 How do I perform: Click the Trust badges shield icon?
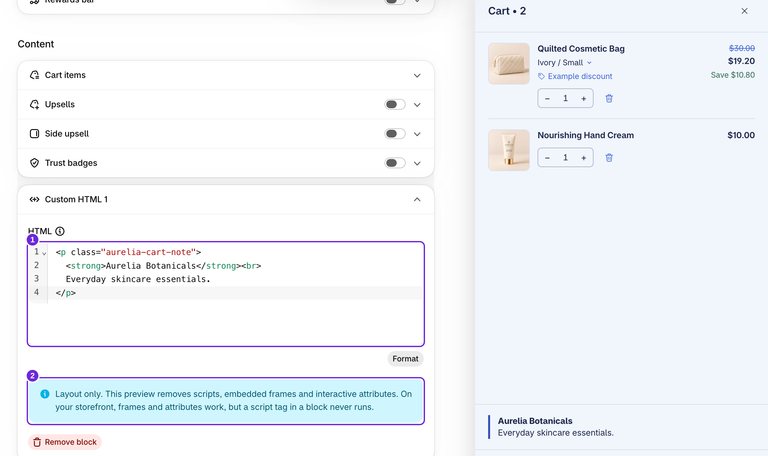(x=34, y=163)
